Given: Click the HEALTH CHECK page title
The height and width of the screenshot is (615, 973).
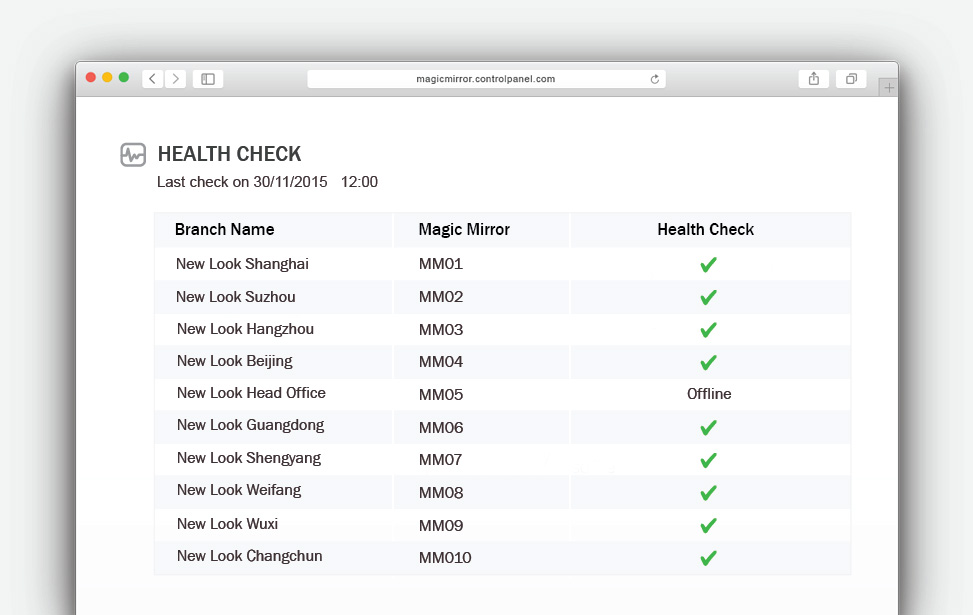Looking at the screenshot, I should [x=230, y=154].
